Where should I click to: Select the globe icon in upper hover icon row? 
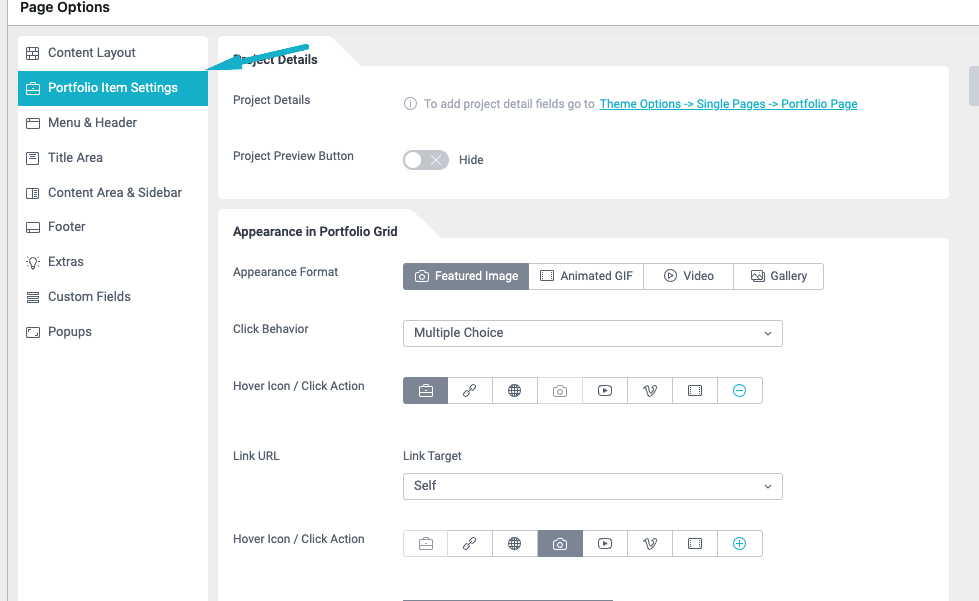pos(515,391)
